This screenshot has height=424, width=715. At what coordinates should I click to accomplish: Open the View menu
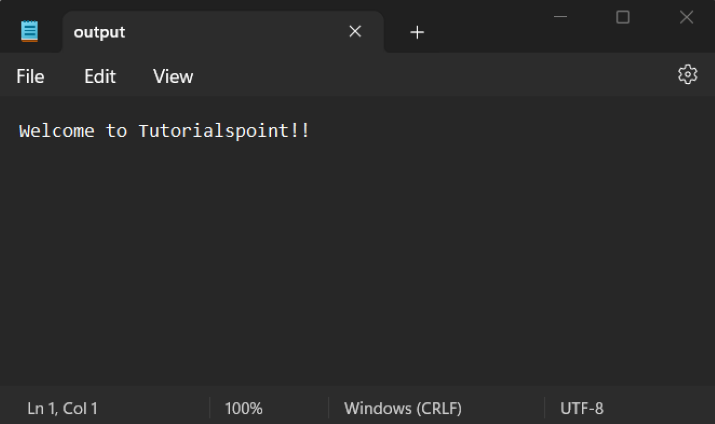pyautogui.click(x=173, y=76)
